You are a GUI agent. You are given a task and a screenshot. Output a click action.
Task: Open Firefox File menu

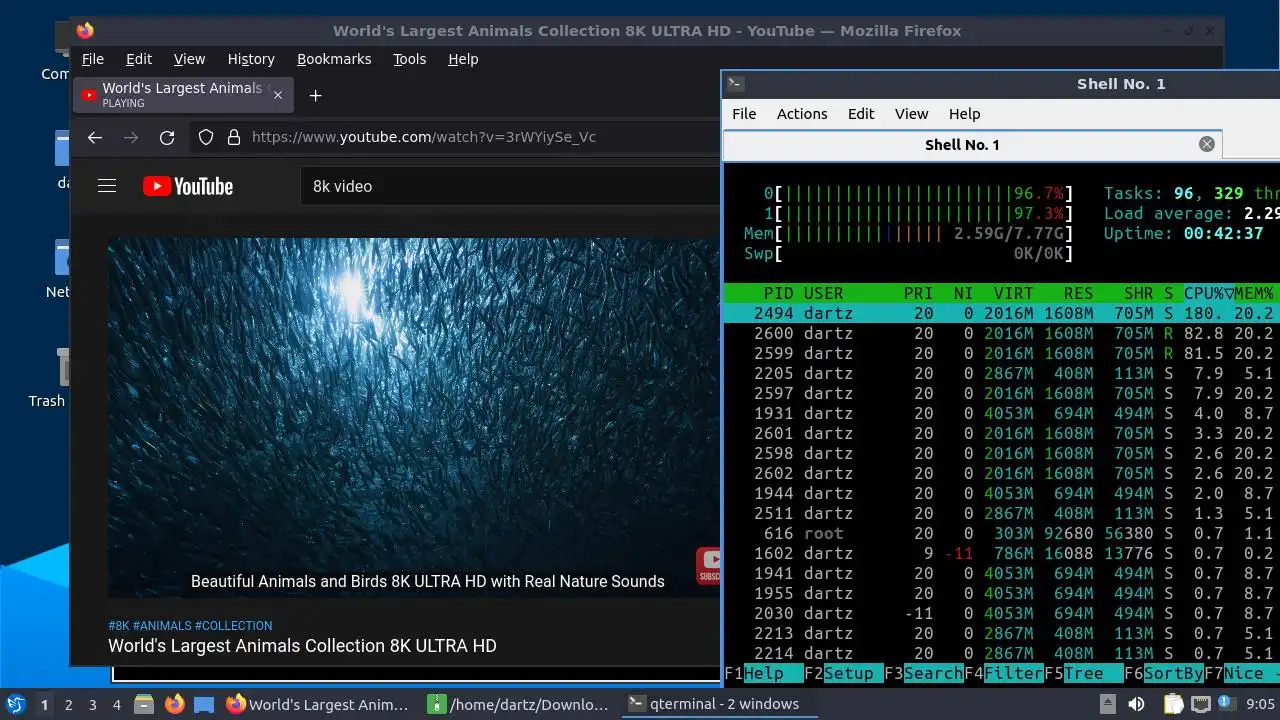tap(93, 59)
